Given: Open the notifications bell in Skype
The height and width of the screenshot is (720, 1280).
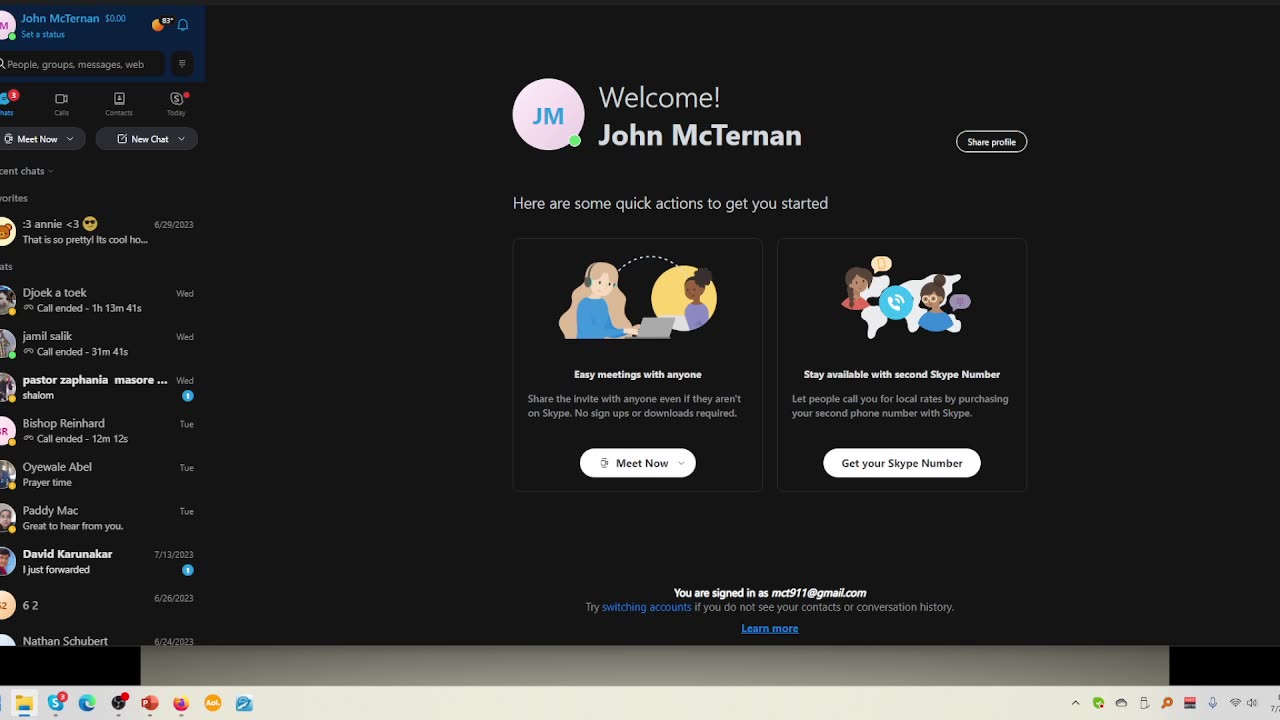Looking at the screenshot, I should tap(183, 25).
